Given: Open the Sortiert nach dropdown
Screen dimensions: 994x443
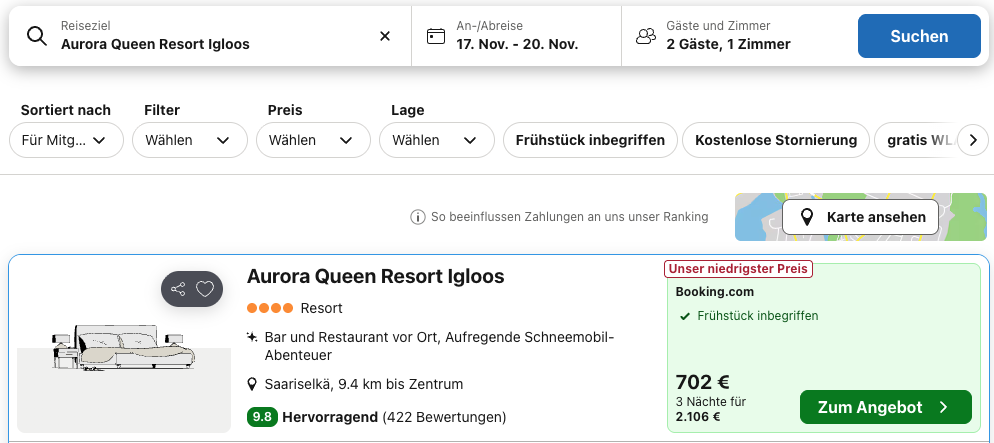Looking at the screenshot, I should [x=66, y=140].
